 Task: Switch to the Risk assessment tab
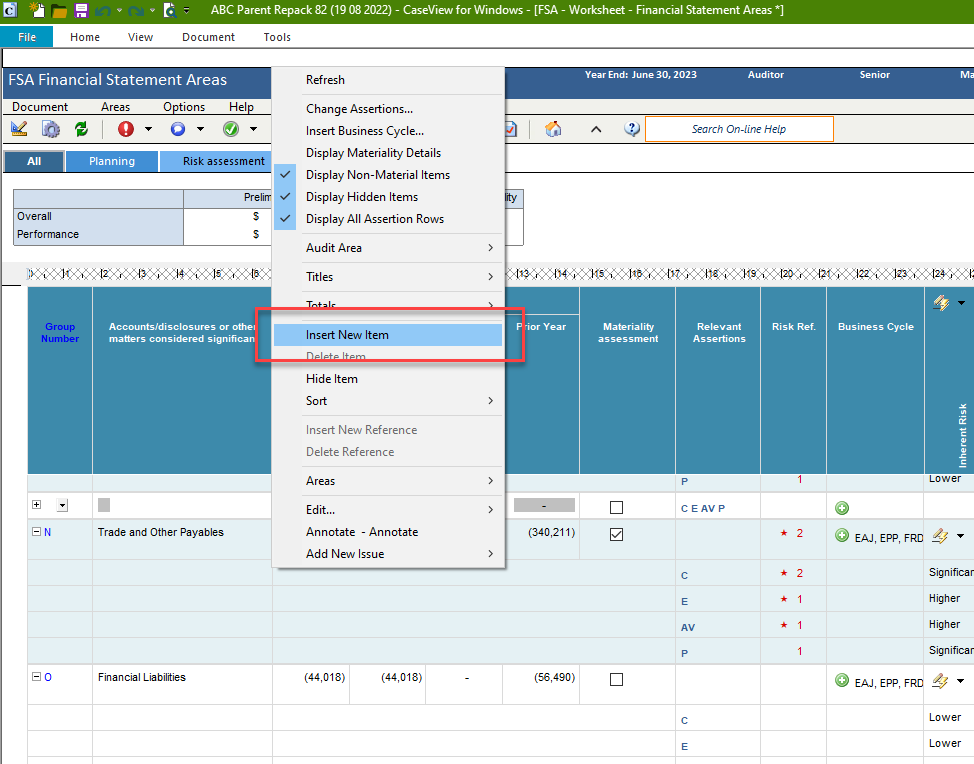pos(216,161)
